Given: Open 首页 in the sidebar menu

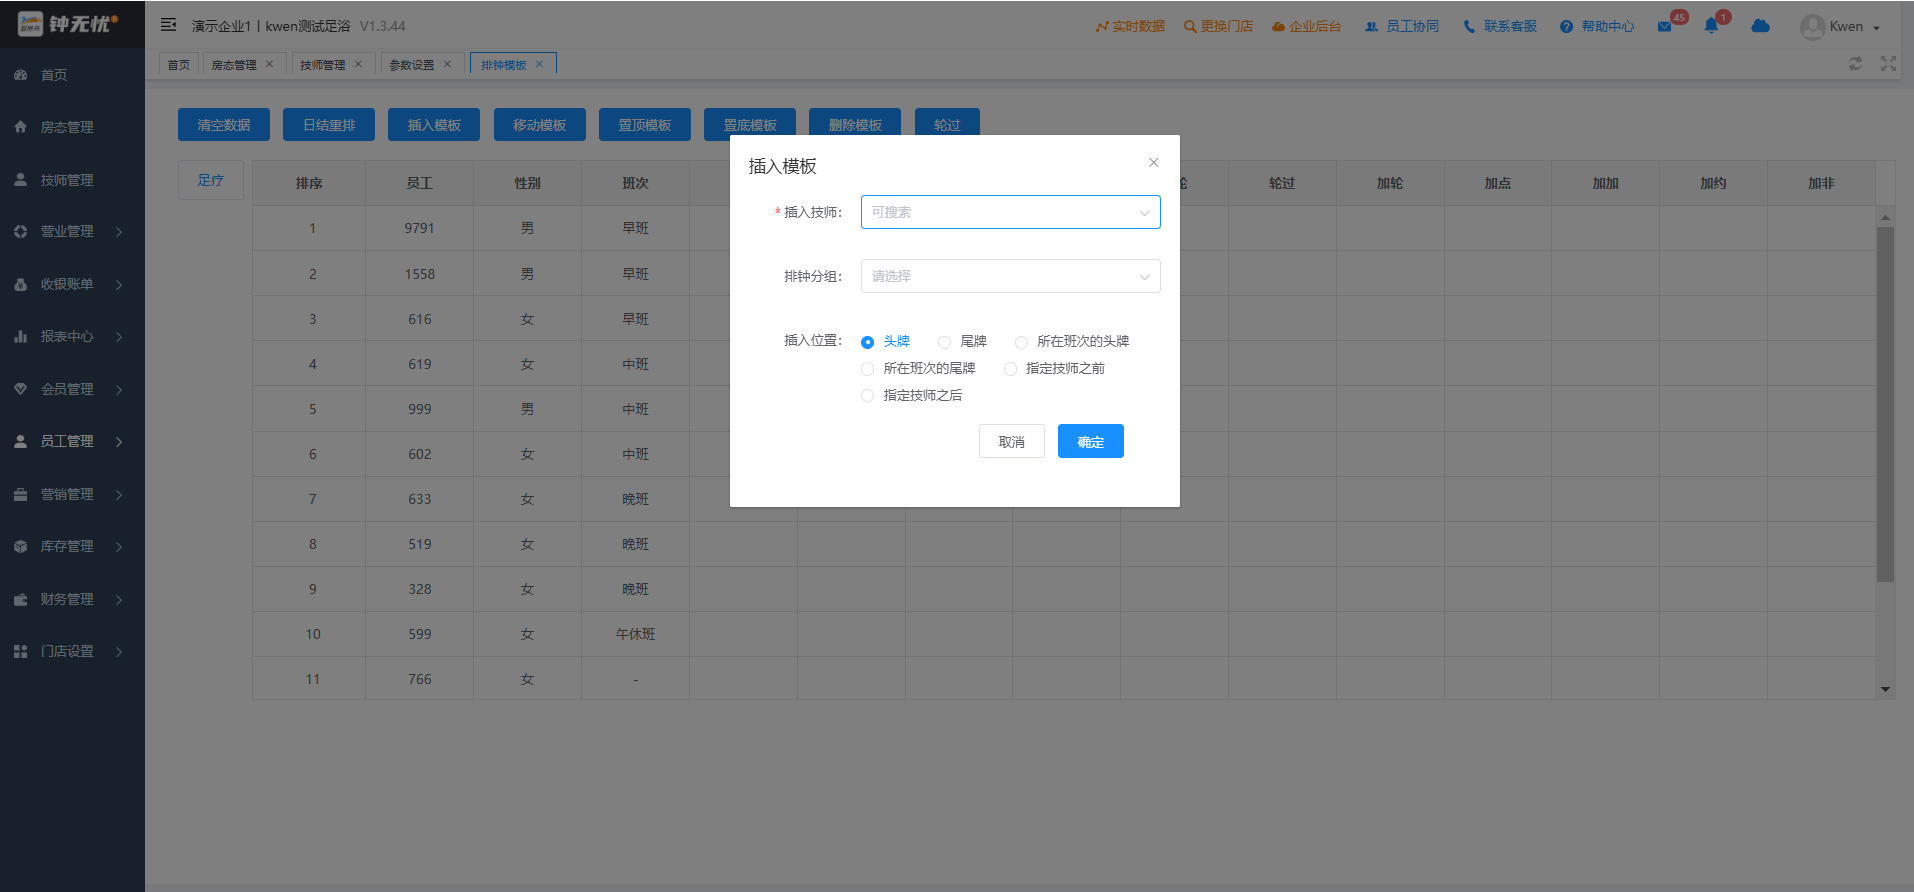Looking at the screenshot, I should (x=54, y=75).
